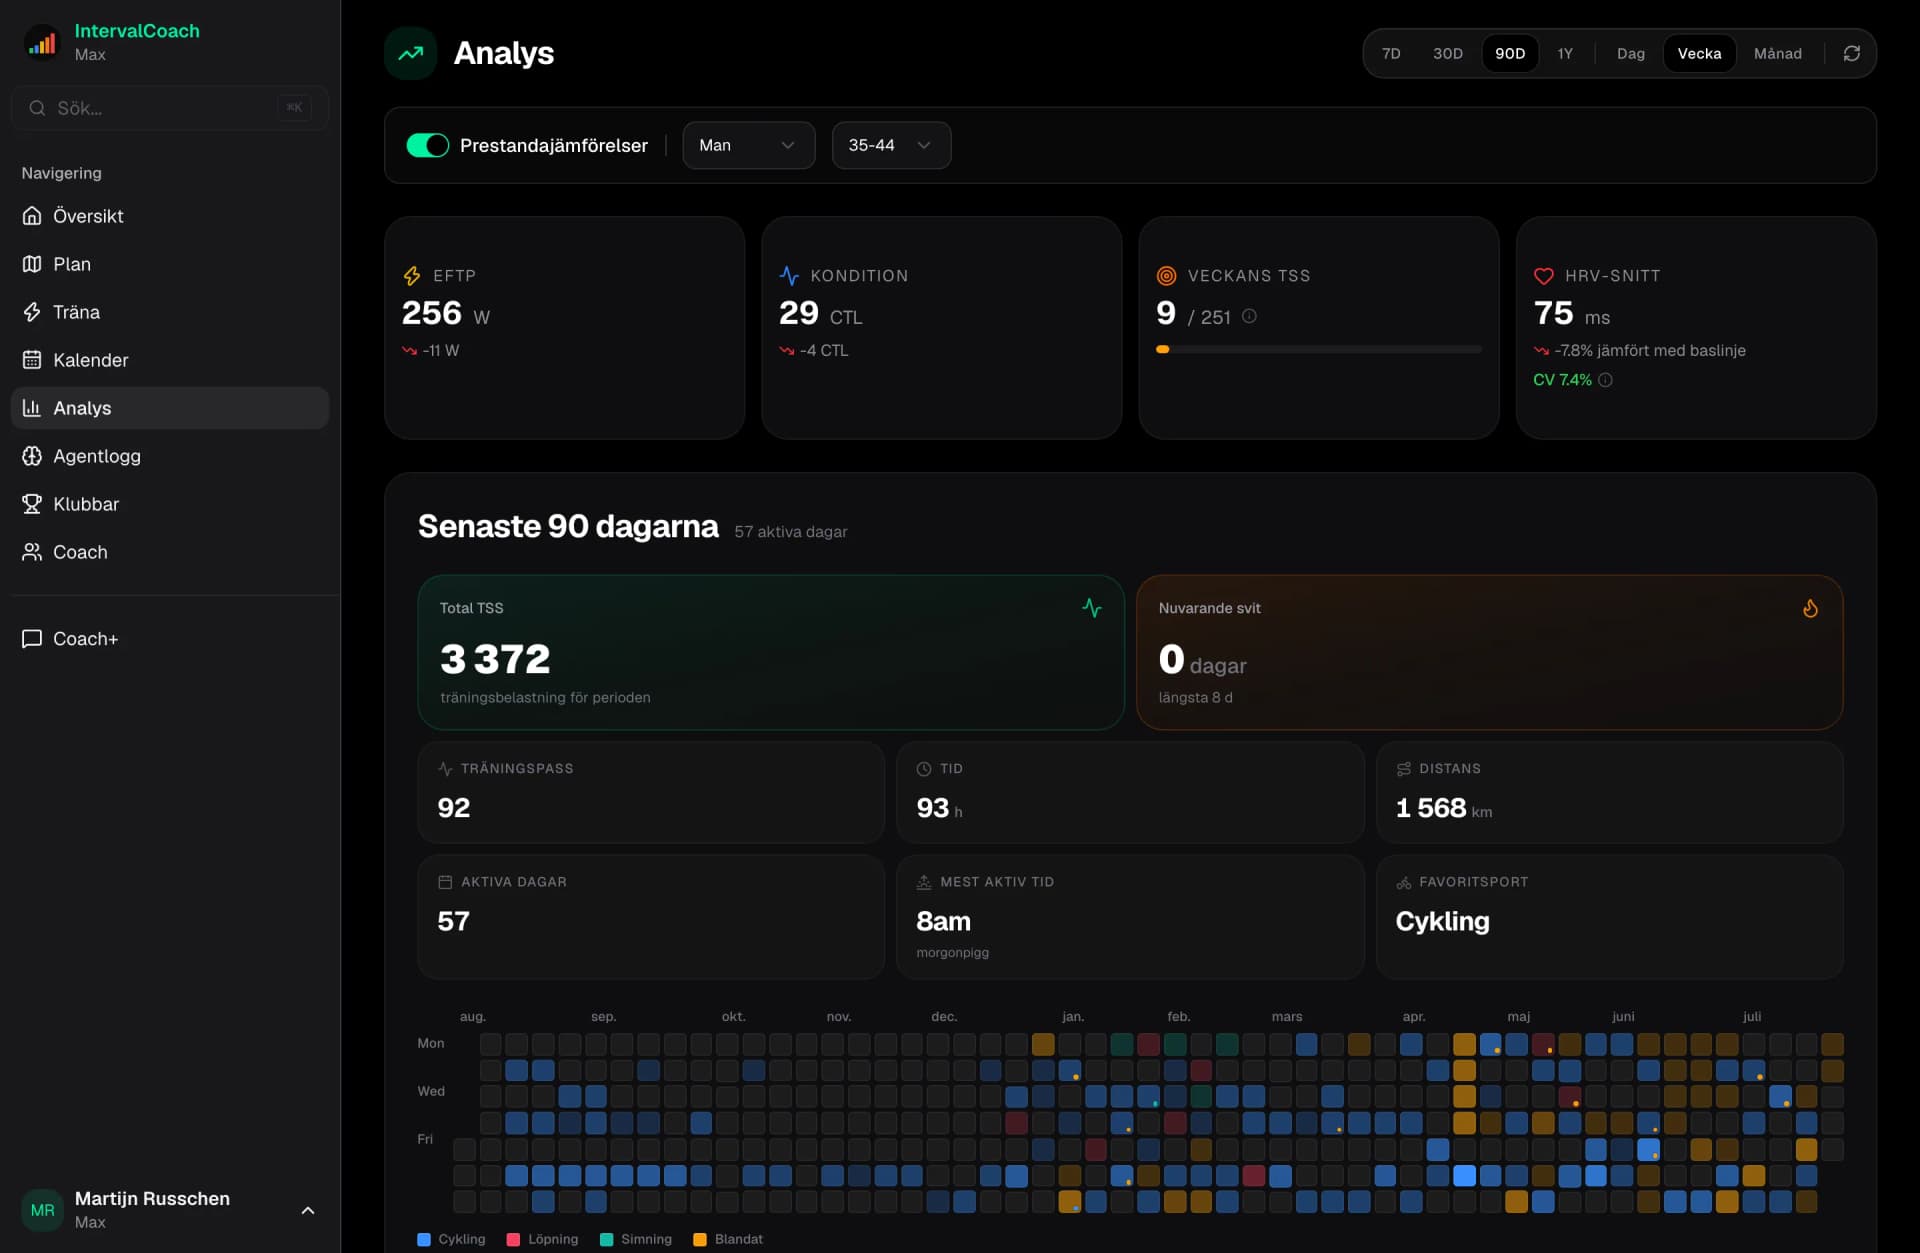Click the MR user avatar

click(42, 1210)
